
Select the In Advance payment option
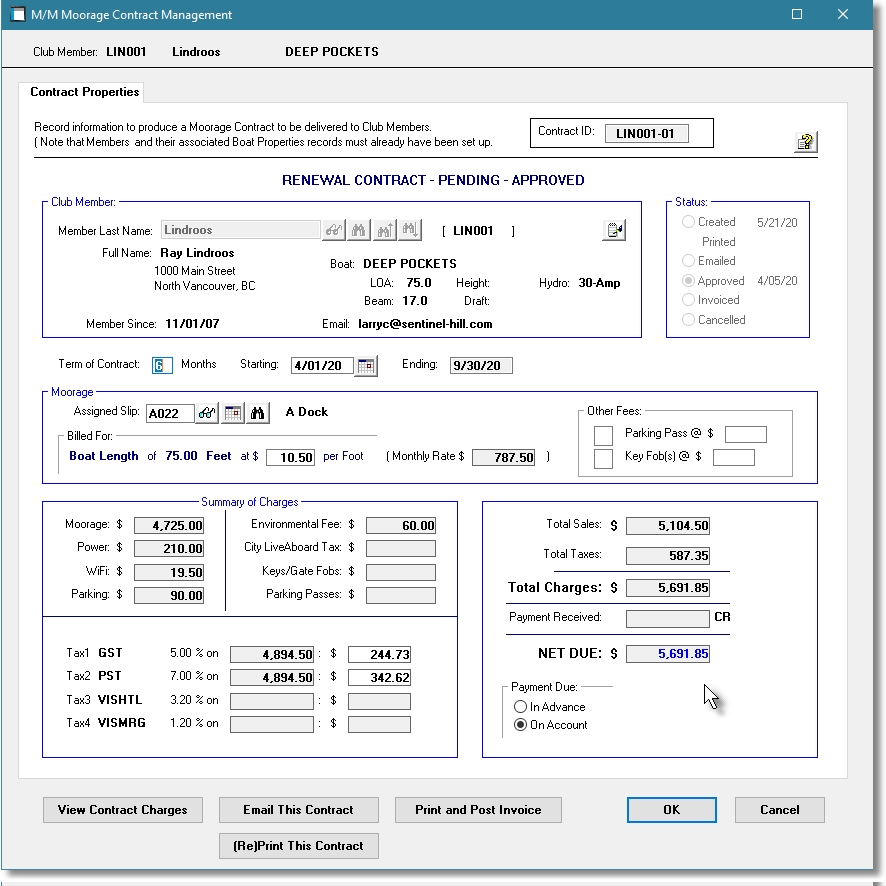click(520, 706)
